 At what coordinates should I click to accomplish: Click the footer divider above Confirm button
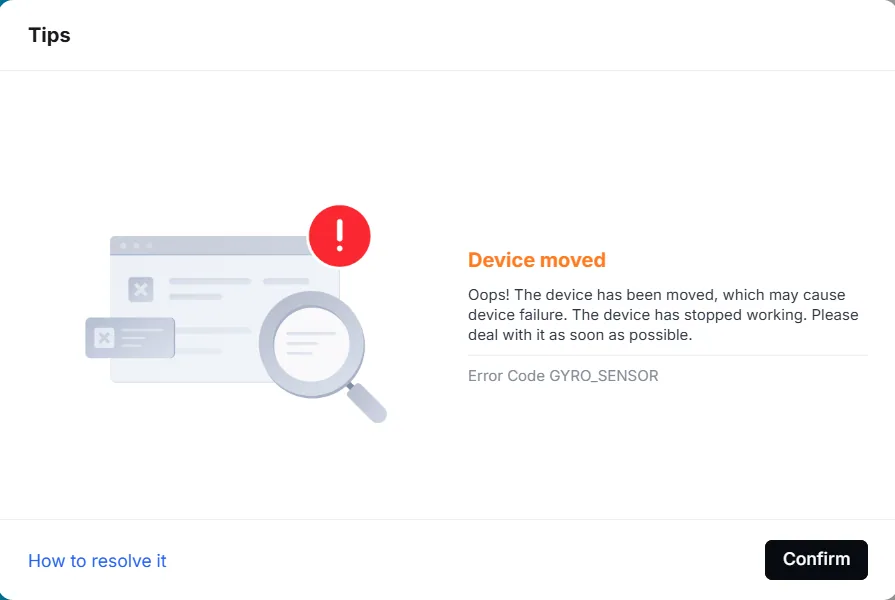click(448, 520)
